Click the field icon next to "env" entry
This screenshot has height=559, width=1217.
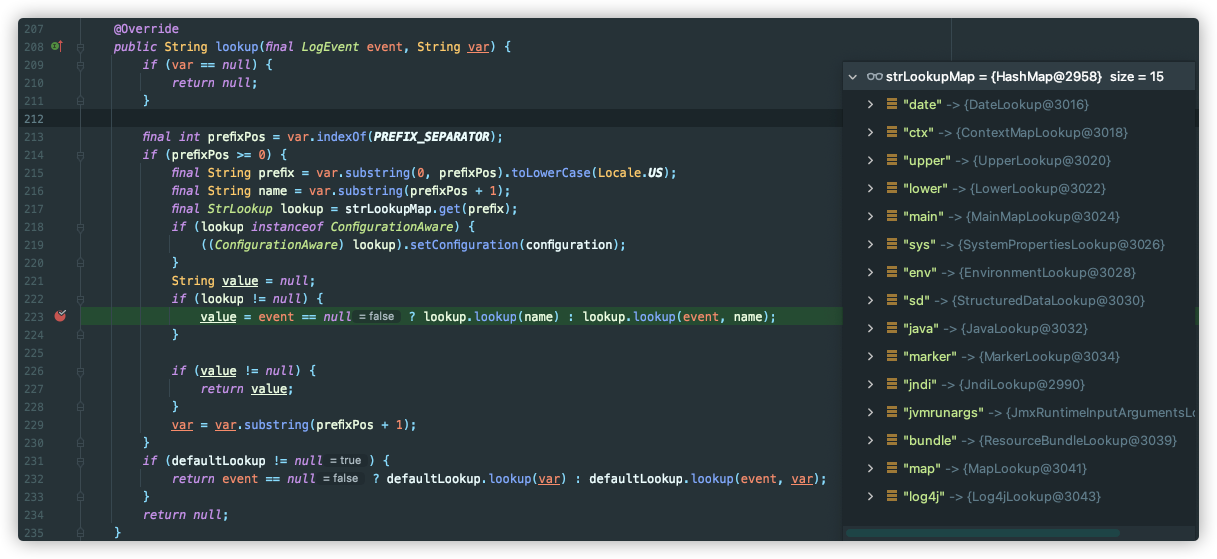(890, 272)
